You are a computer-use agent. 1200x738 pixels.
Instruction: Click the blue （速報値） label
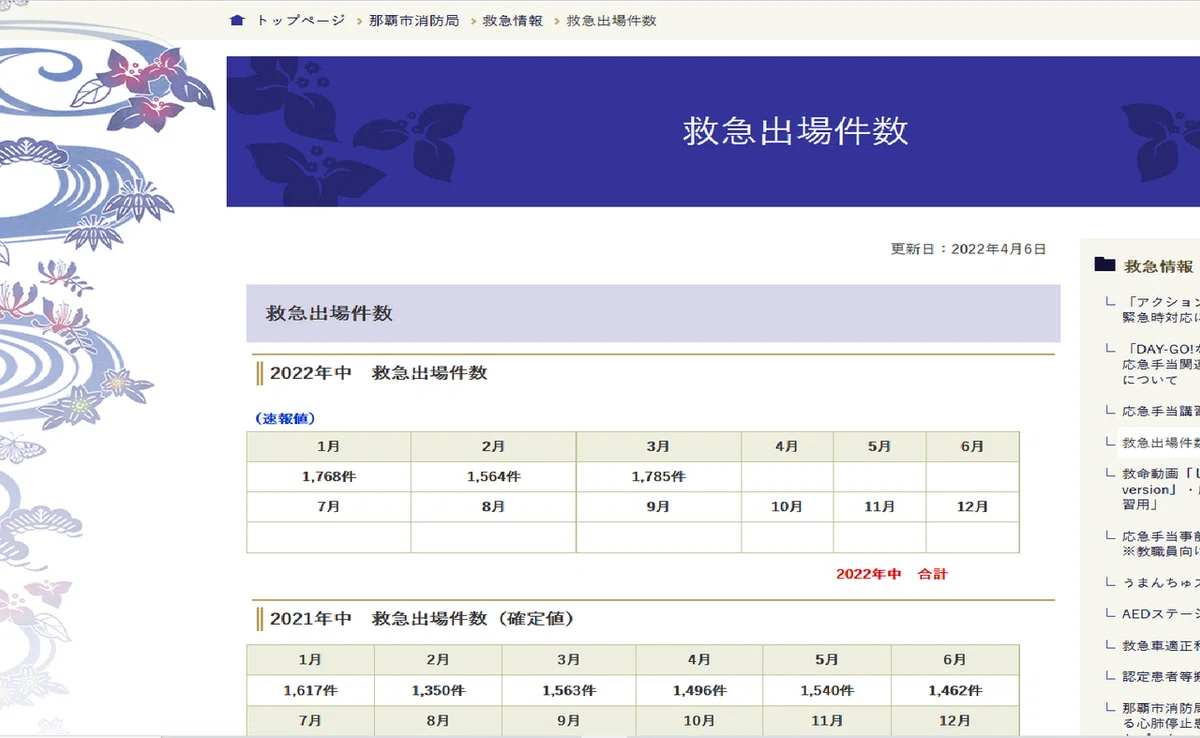(285, 418)
